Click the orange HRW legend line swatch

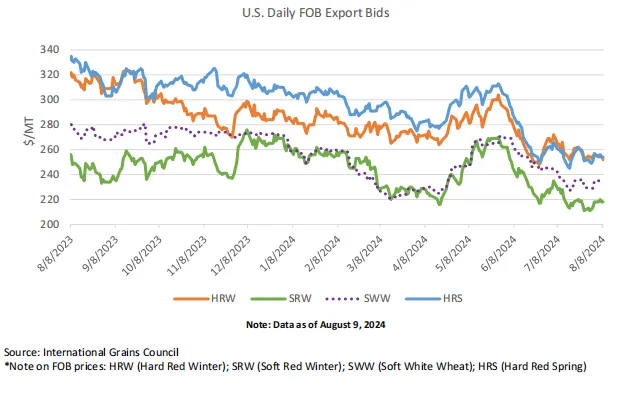191,299
